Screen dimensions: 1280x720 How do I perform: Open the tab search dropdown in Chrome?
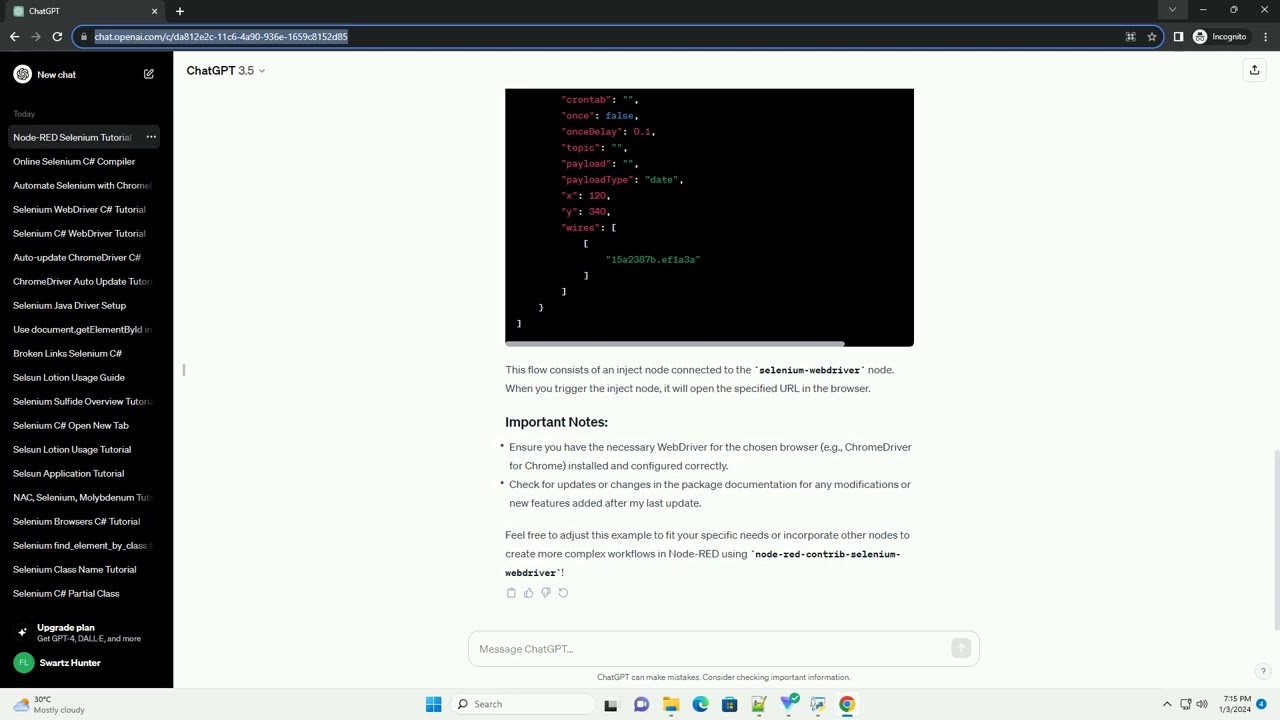1172,10
